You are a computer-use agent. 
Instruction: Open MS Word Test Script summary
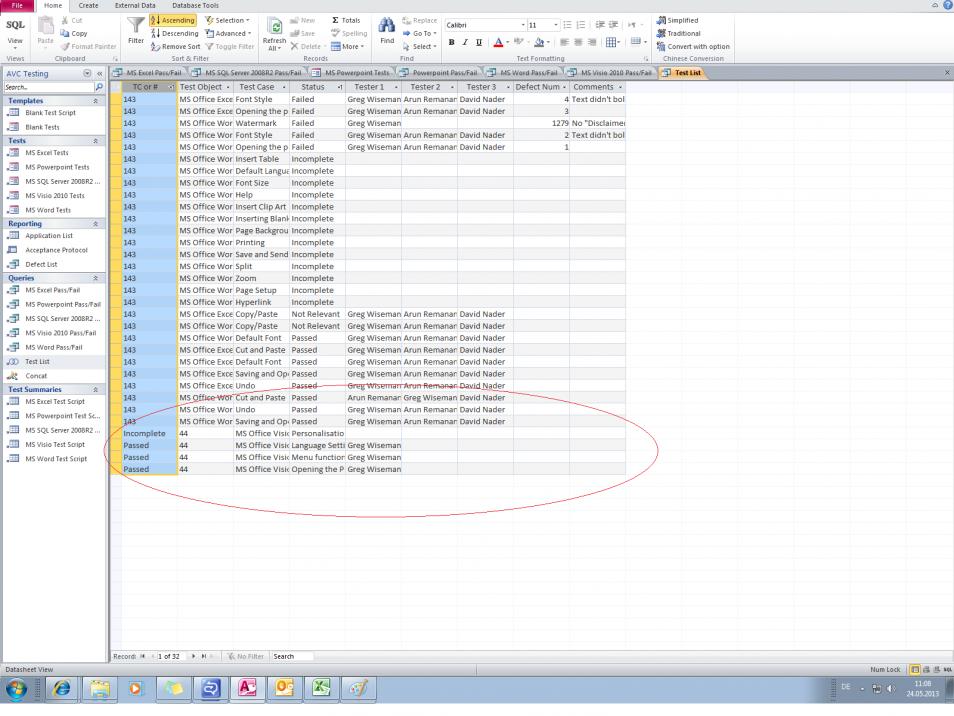pos(56,459)
